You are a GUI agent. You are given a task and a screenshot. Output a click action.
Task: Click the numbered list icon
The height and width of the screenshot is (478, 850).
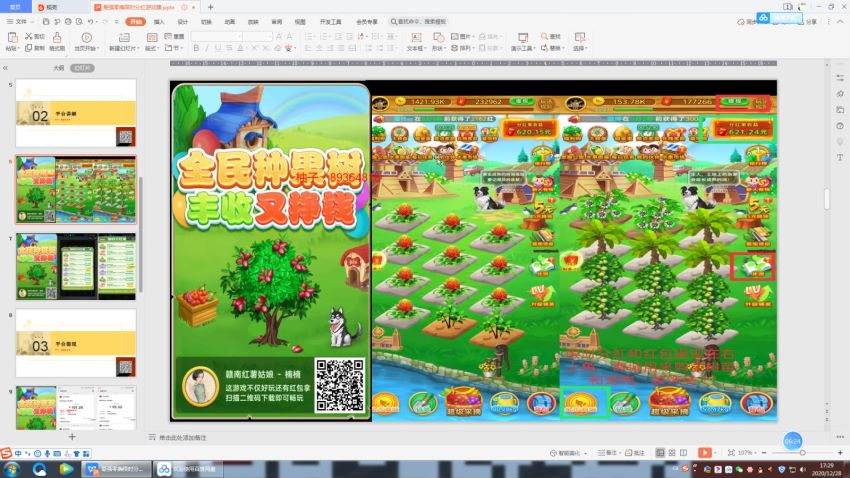click(x=324, y=36)
